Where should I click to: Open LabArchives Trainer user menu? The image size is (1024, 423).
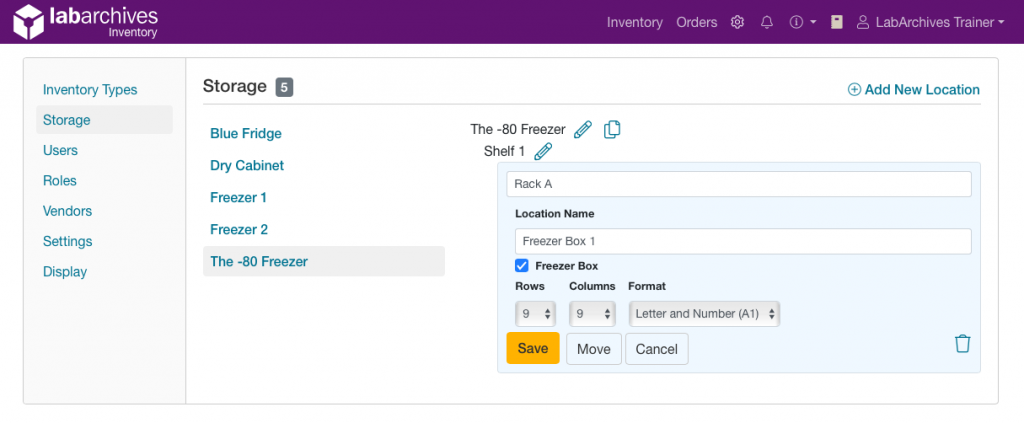[931, 22]
